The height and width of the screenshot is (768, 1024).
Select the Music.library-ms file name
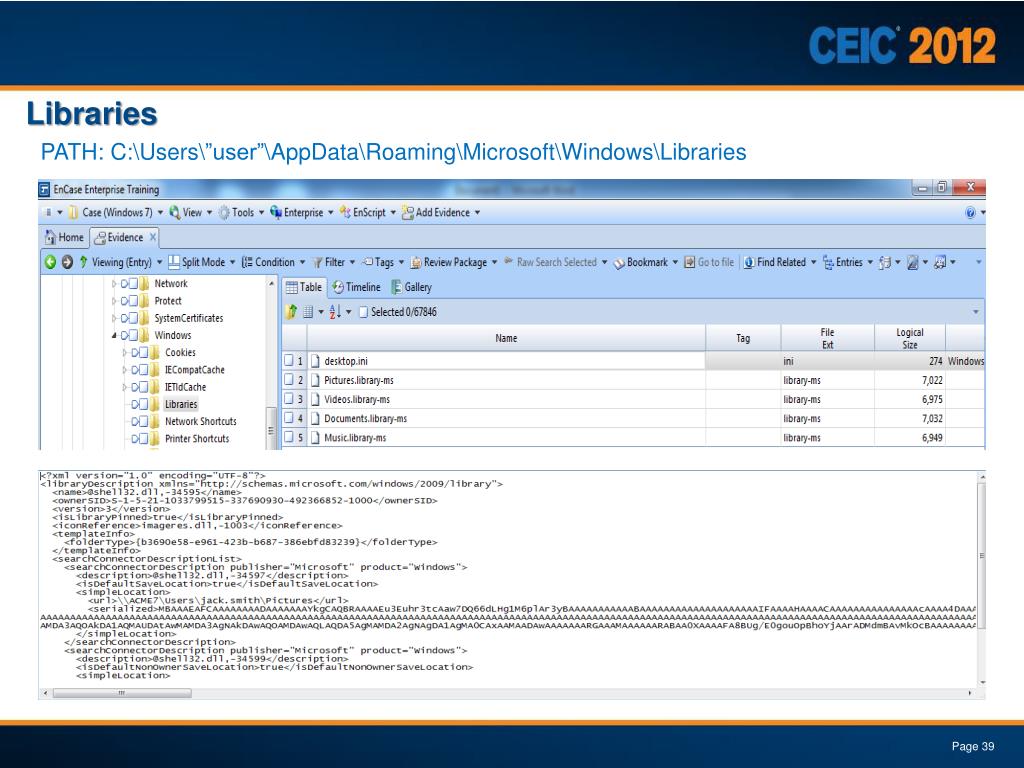pyautogui.click(x=355, y=438)
